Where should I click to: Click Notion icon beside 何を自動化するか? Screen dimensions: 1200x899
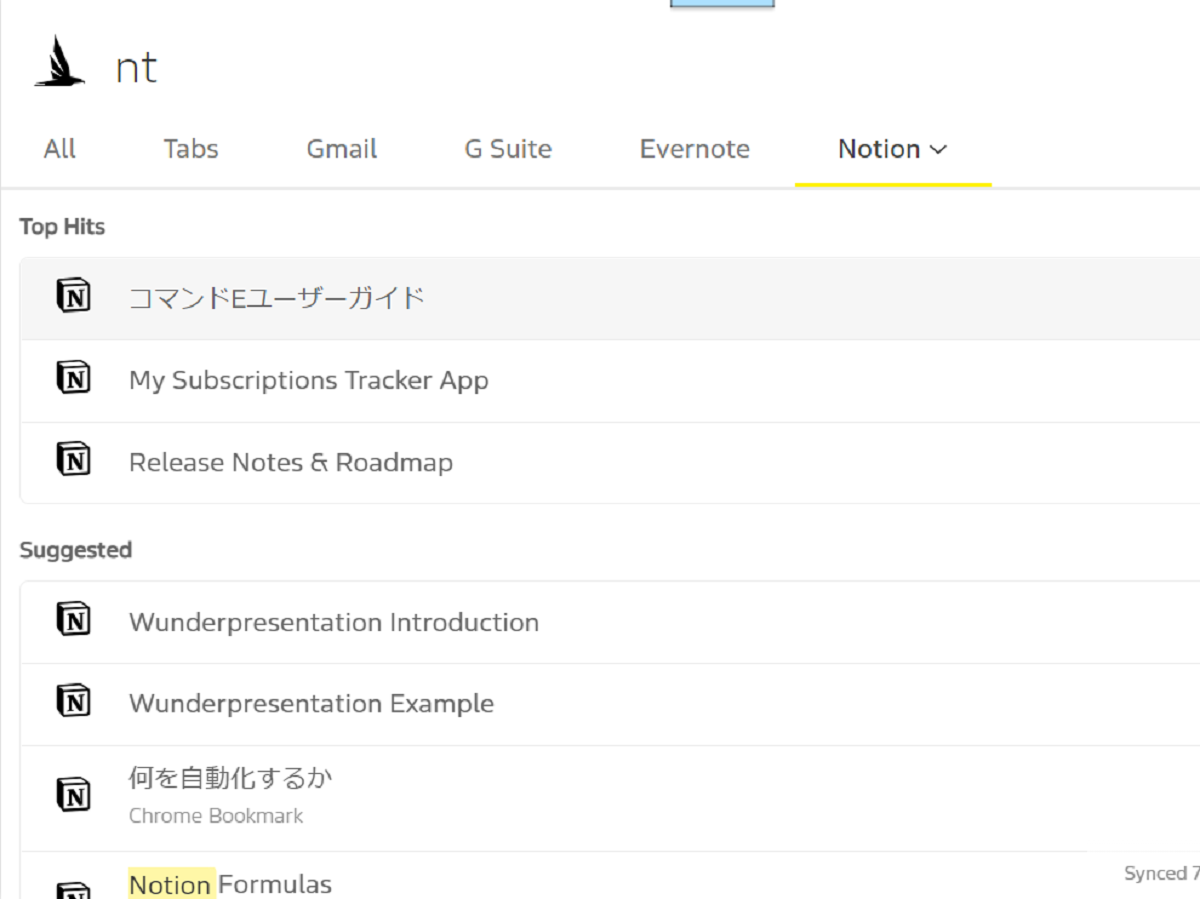(73, 797)
